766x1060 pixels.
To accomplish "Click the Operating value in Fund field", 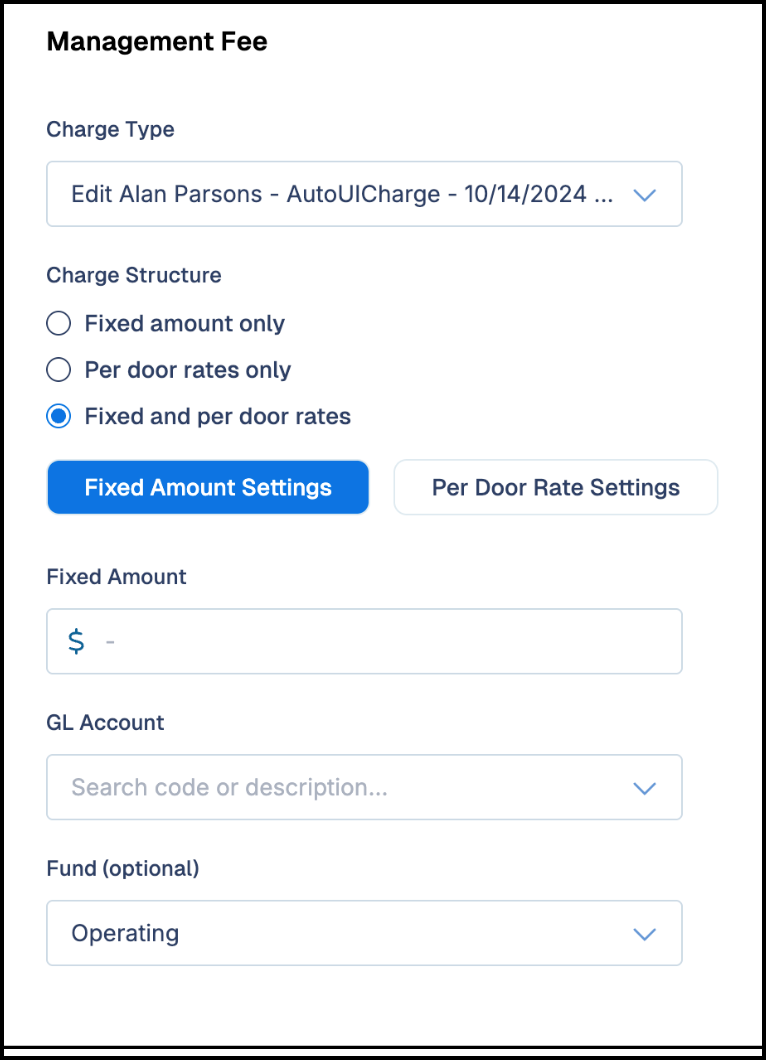I will [x=126, y=934].
